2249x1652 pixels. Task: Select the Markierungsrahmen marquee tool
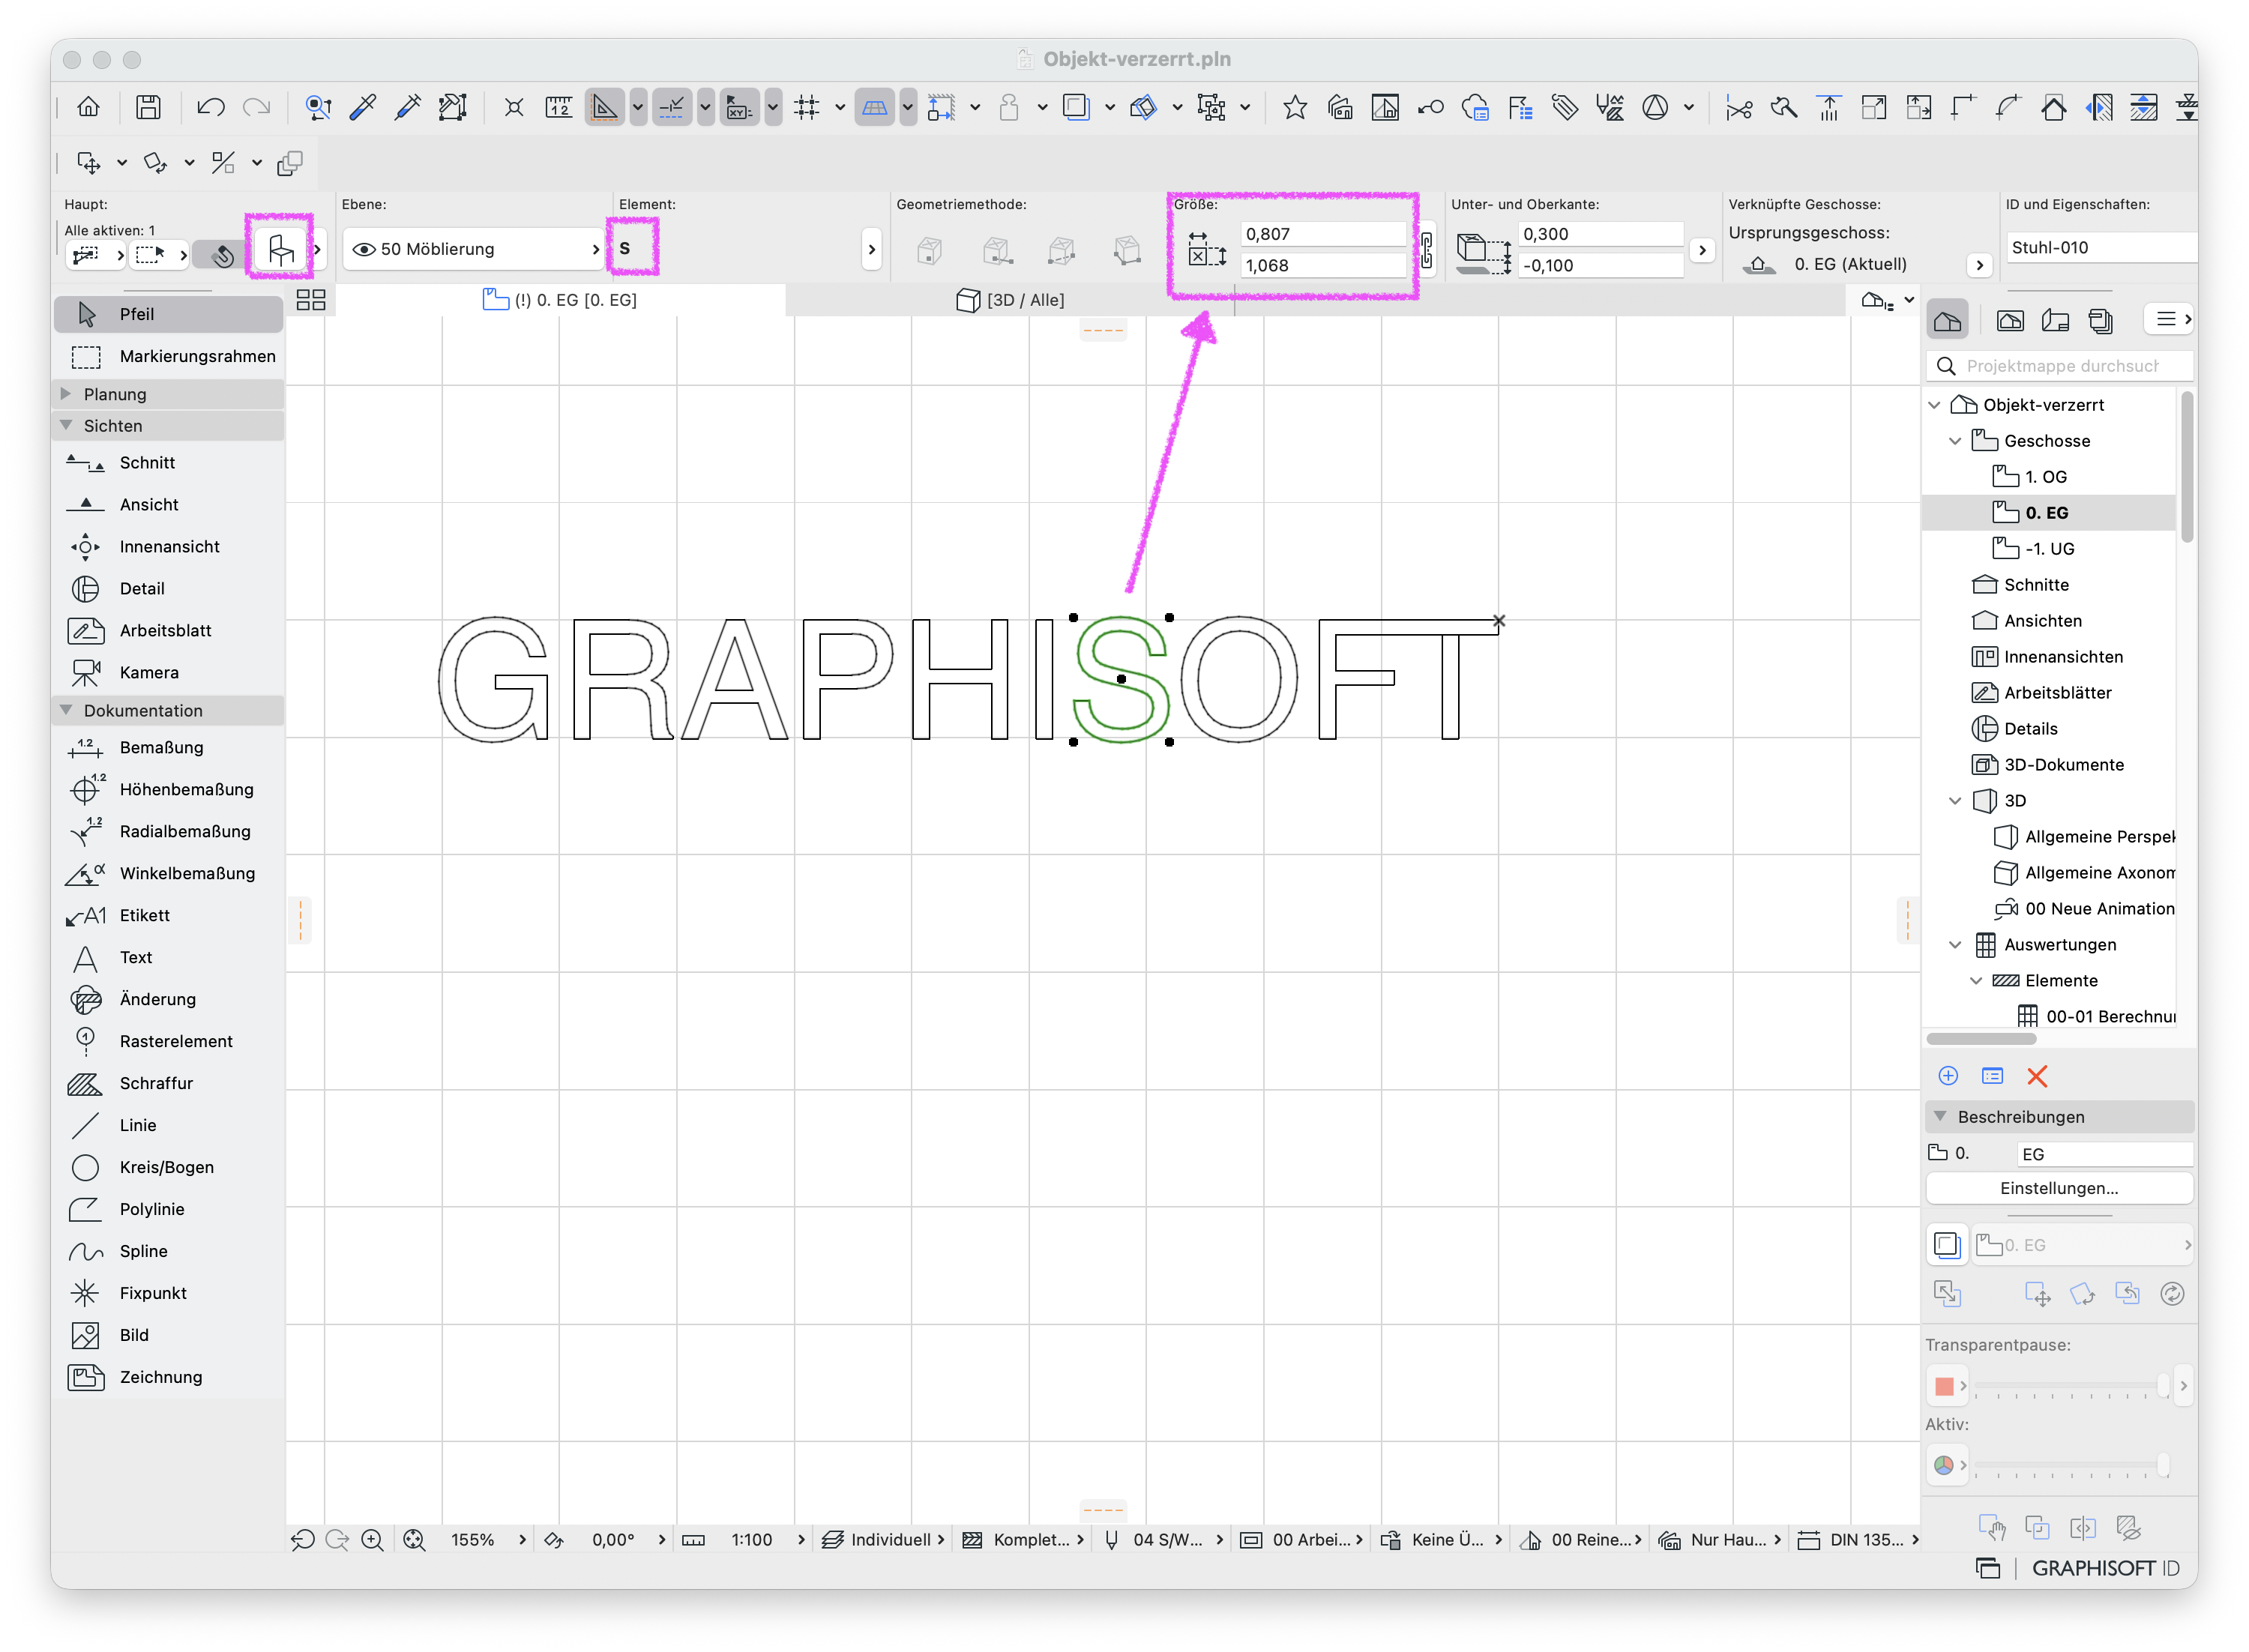[x=168, y=356]
